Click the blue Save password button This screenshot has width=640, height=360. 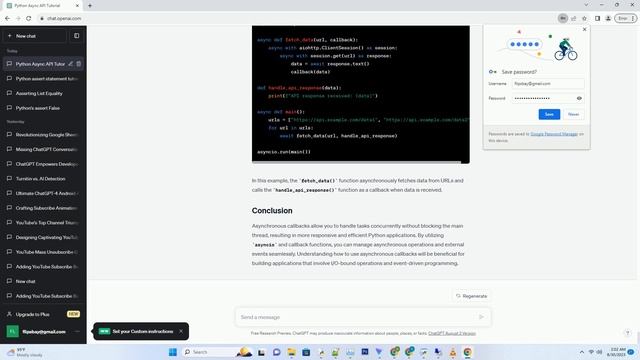point(549,114)
